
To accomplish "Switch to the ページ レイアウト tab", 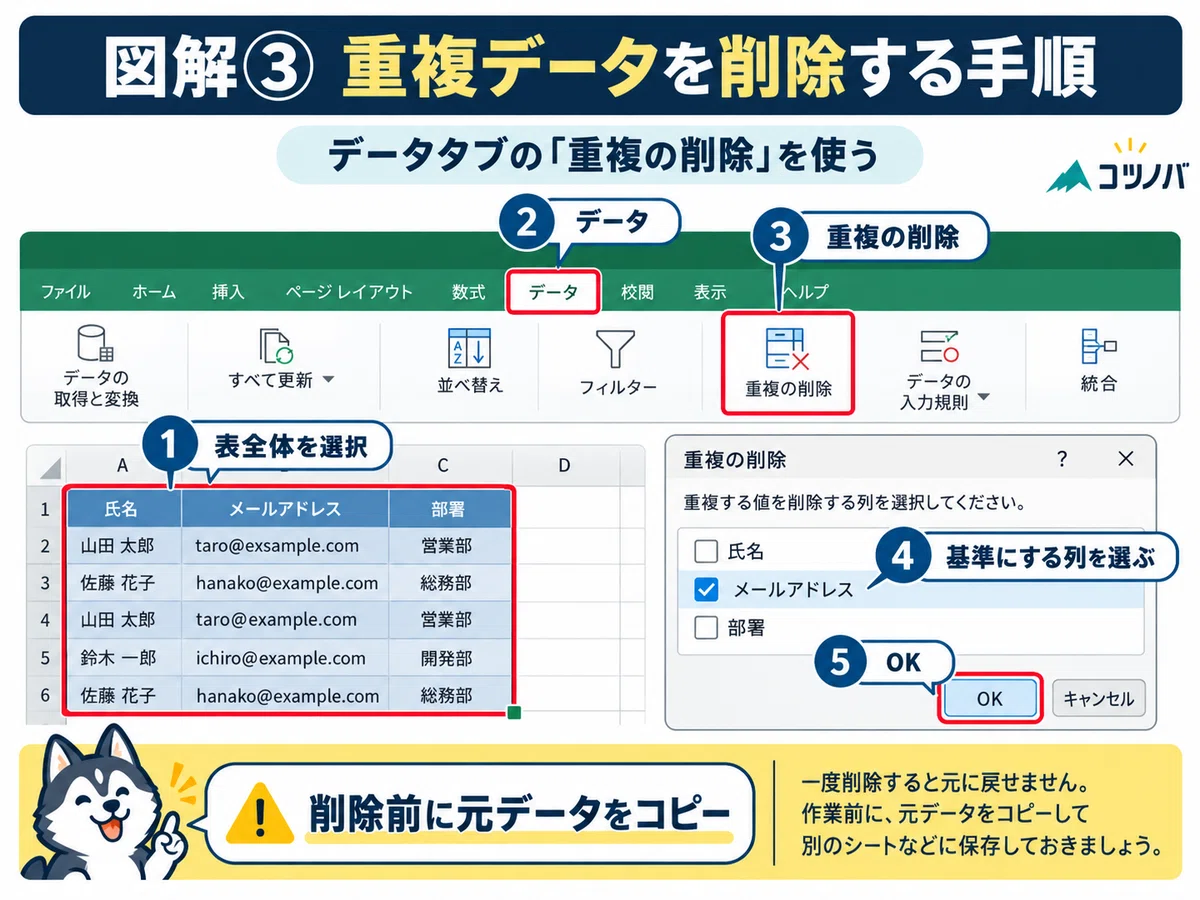I will coord(348,292).
